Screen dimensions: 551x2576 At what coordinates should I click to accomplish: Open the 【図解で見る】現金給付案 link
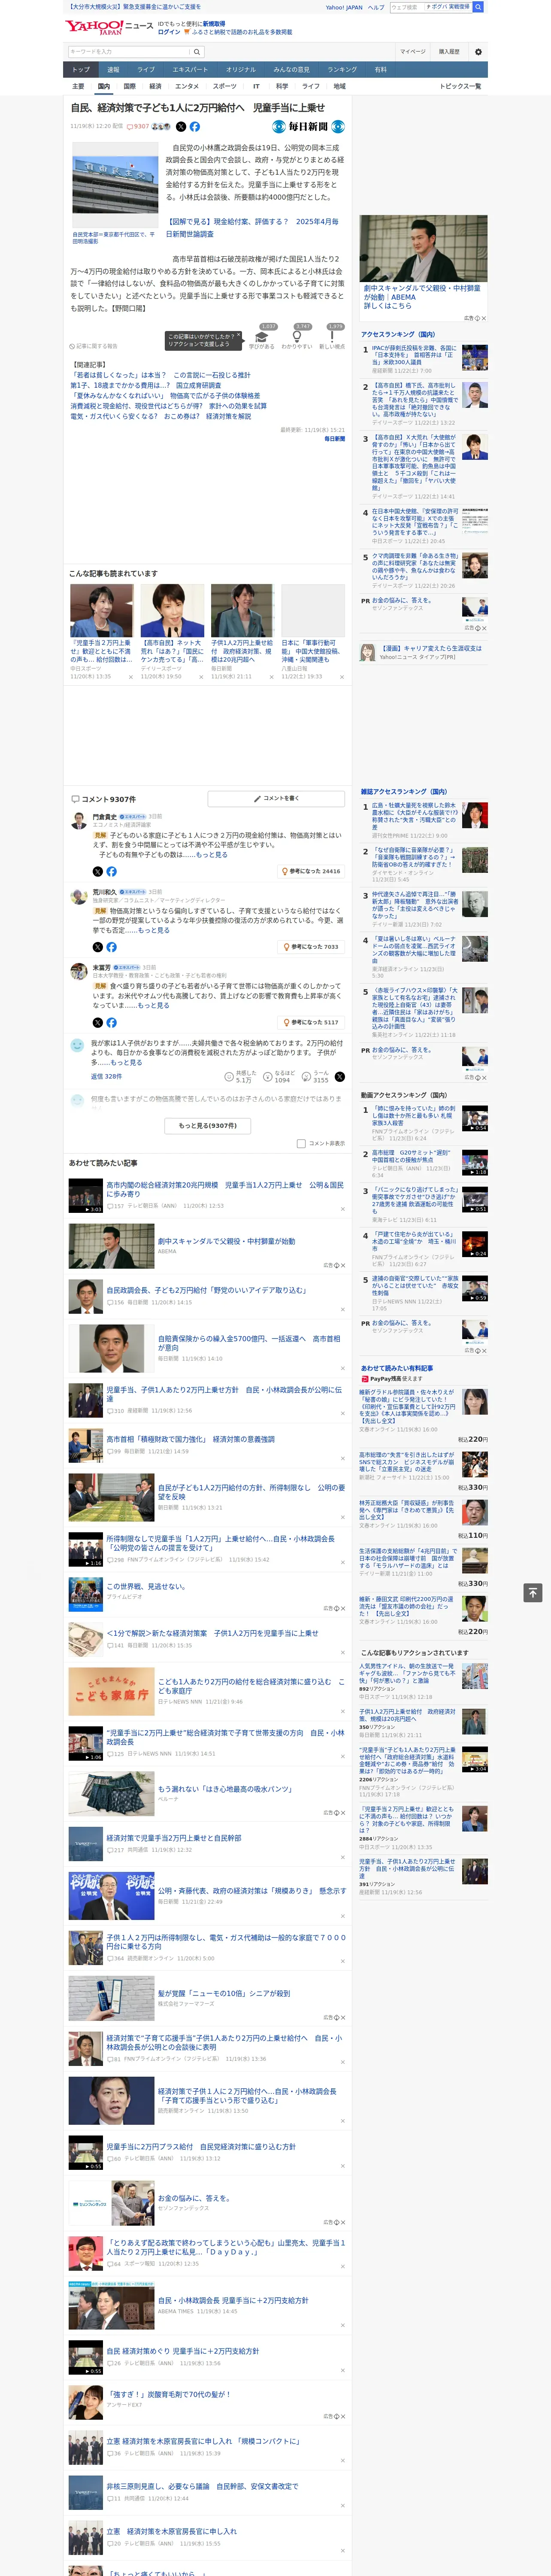pyautogui.click(x=252, y=228)
